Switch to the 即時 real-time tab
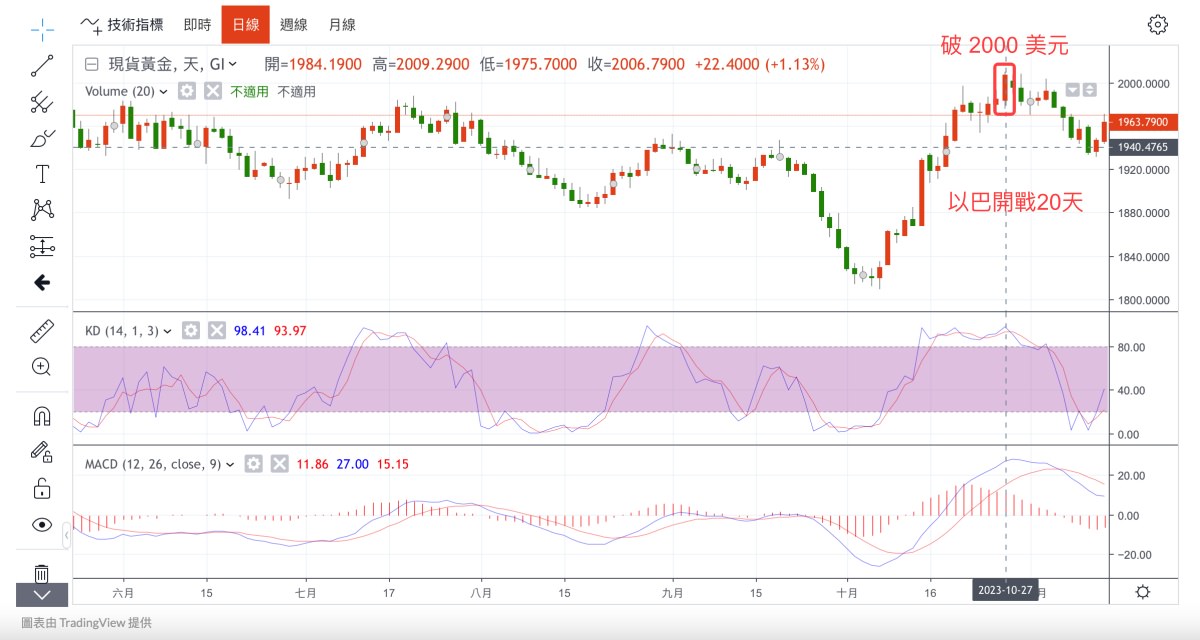Viewport: 1200px width, 640px height. click(197, 24)
